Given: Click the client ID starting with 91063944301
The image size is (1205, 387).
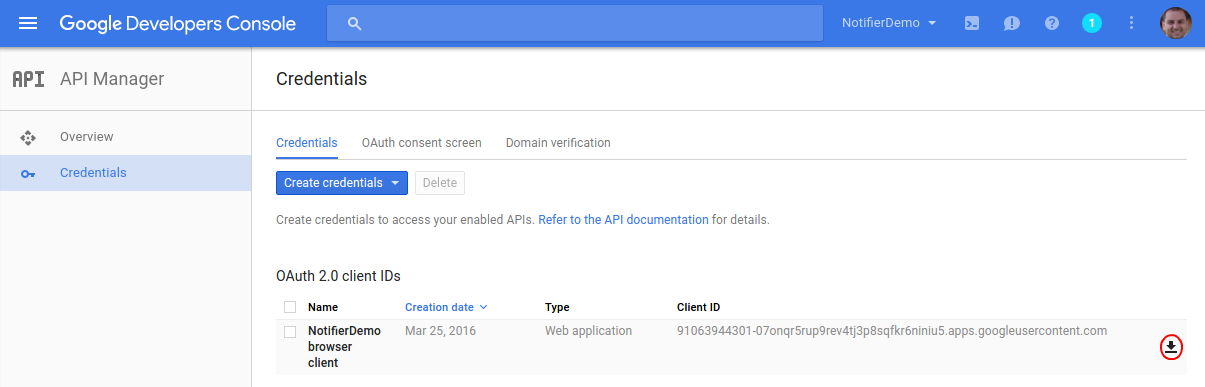Looking at the screenshot, I should [x=892, y=331].
